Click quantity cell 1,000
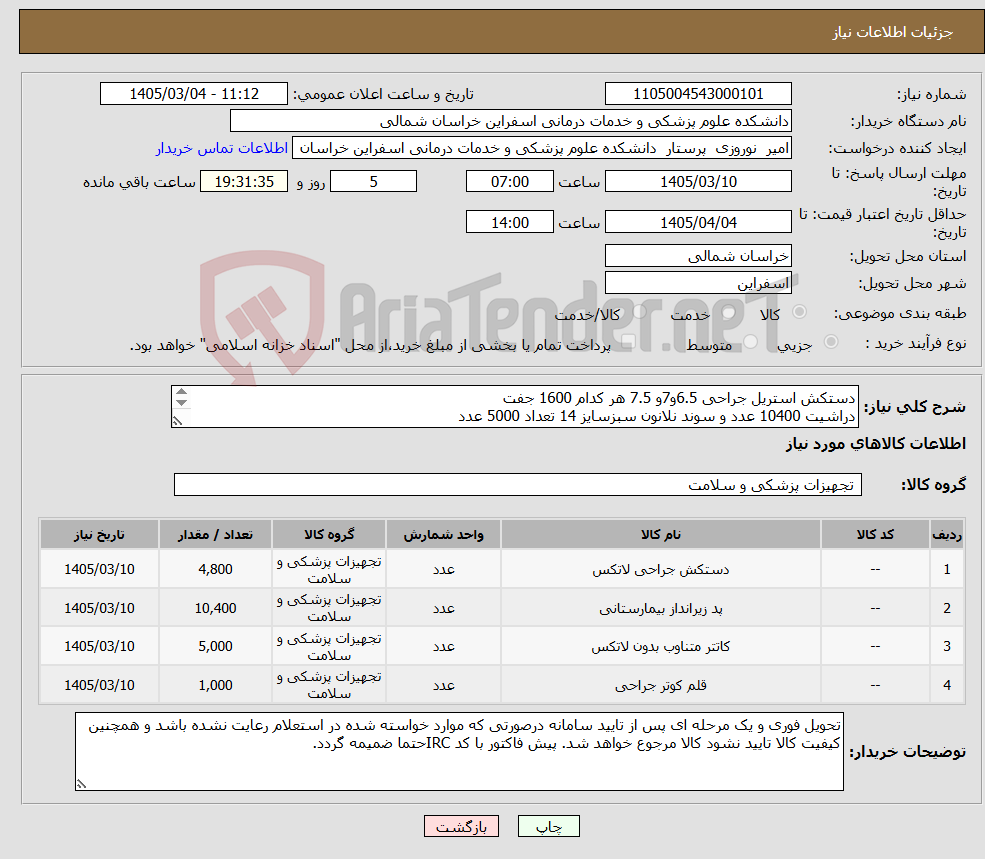Viewport: 985px width, 859px height. coord(215,685)
